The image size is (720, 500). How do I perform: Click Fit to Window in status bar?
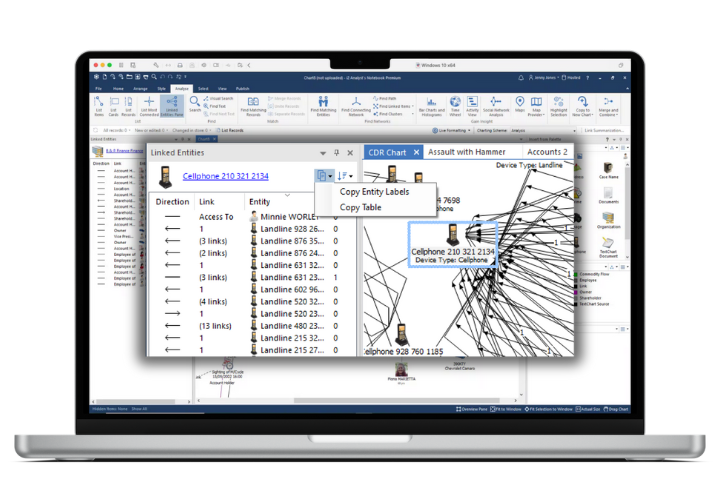506,409
